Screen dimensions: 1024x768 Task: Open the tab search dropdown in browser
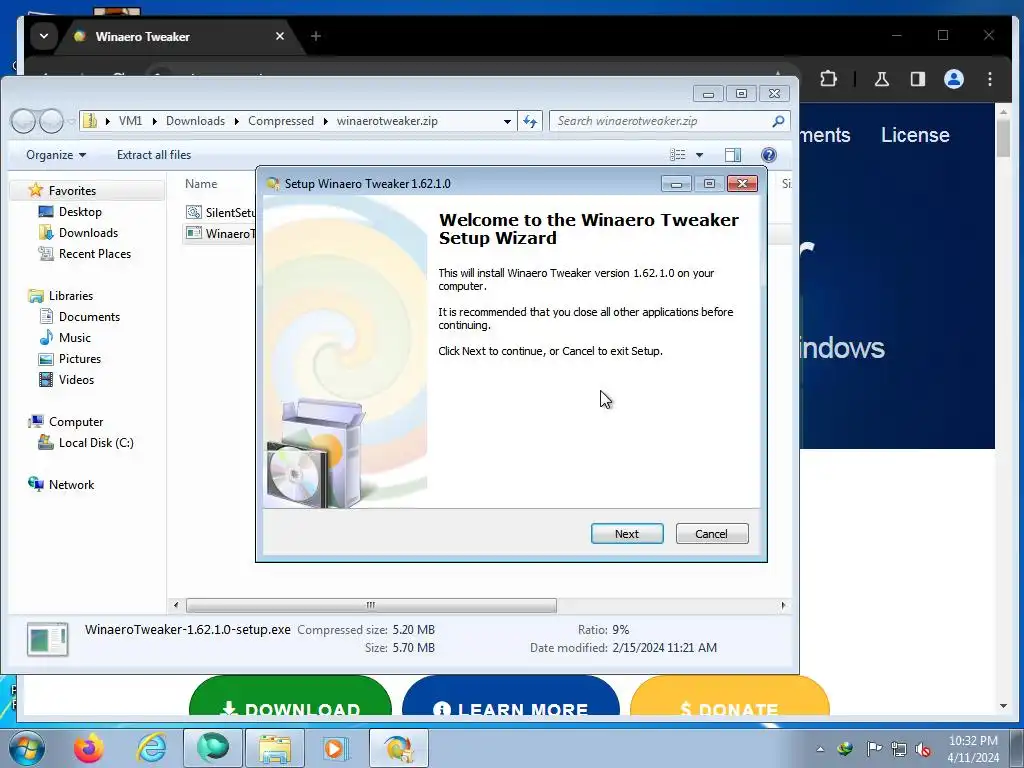43,36
